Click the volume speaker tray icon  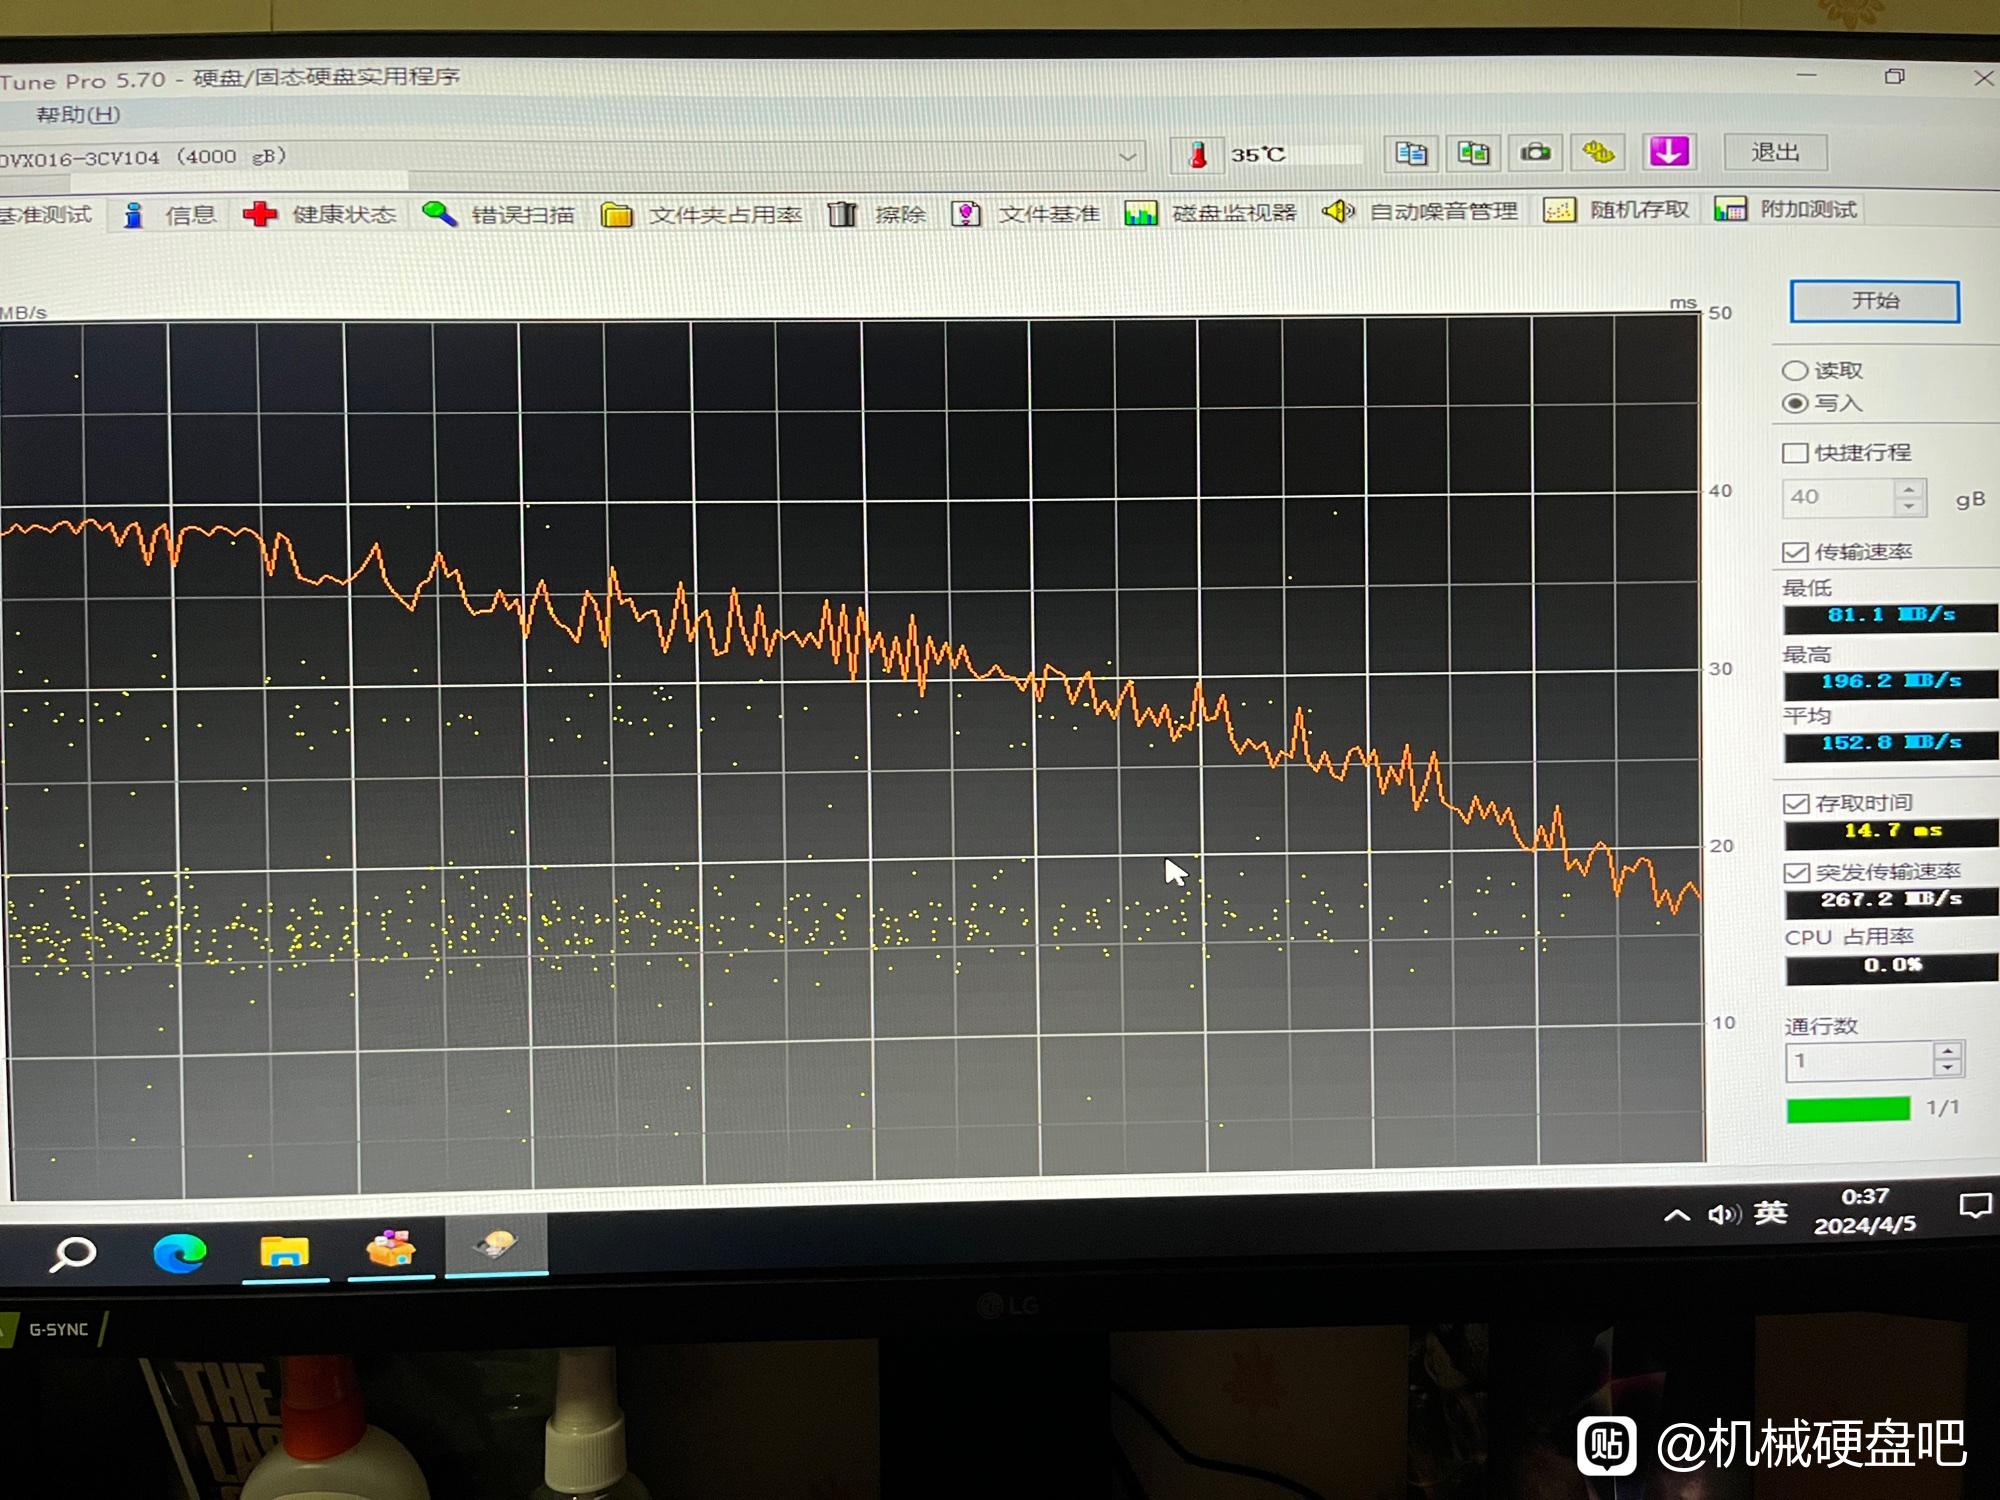(1724, 1215)
